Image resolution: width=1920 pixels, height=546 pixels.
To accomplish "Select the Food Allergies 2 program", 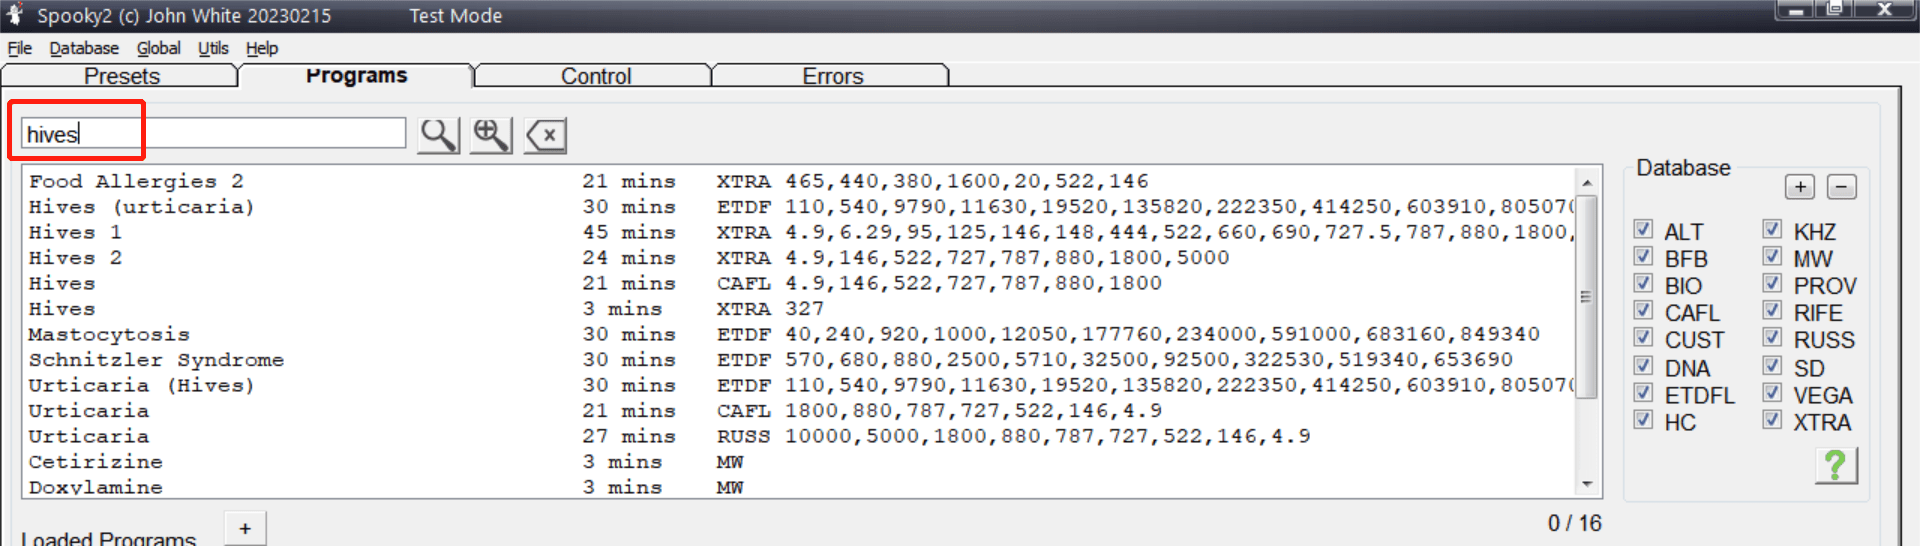I will pyautogui.click(x=798, y=181).
